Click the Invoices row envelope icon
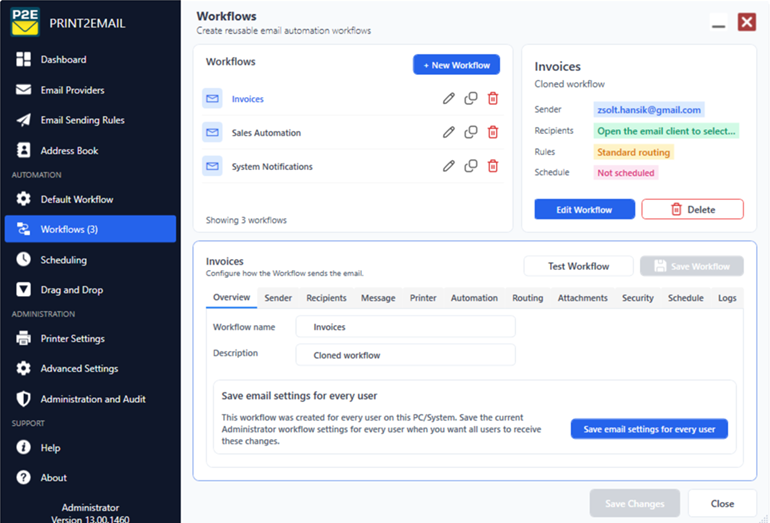This screenshot has height=523, width=770. [x=212, y=99]
